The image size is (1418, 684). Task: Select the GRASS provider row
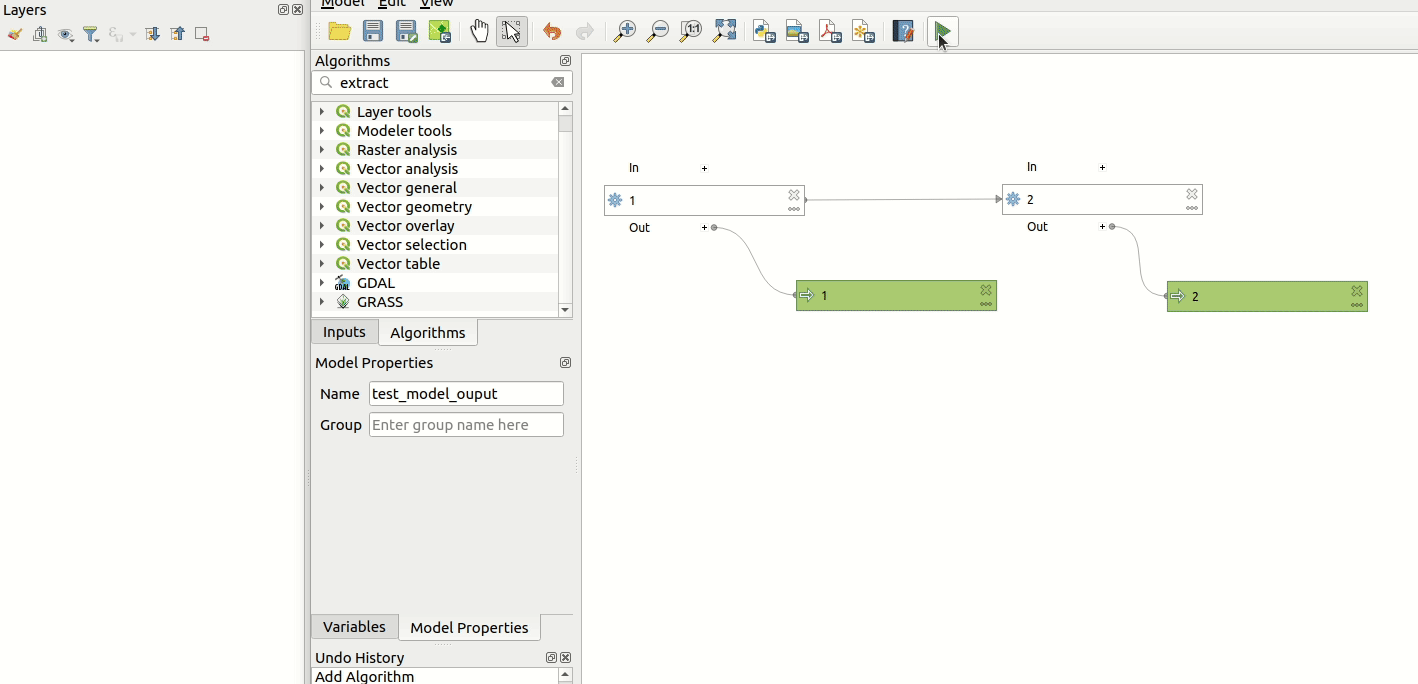pyautogui.click(x=435, y=302)
